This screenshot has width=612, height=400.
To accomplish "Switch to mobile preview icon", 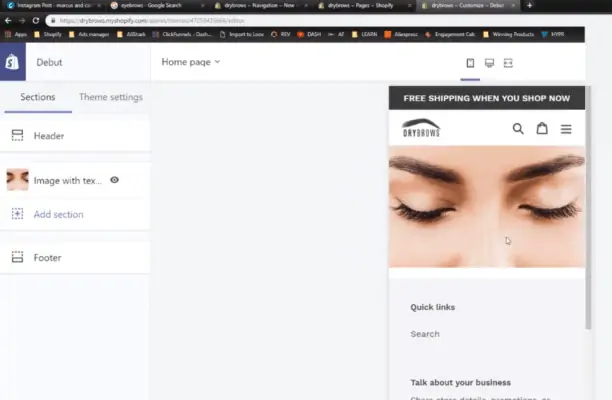I will click(470, 63).
